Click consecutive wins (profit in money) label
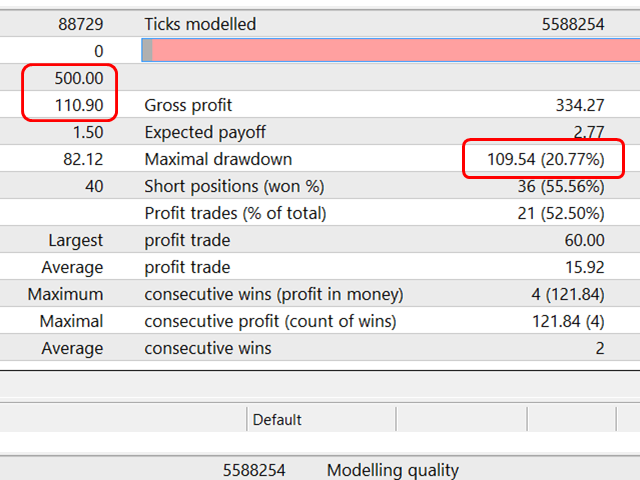 click(274, 294)
